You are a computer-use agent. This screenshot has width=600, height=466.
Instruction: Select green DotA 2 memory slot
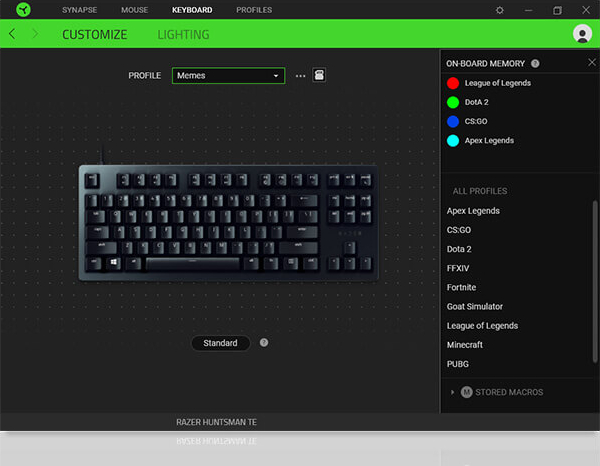coord(453,102)
